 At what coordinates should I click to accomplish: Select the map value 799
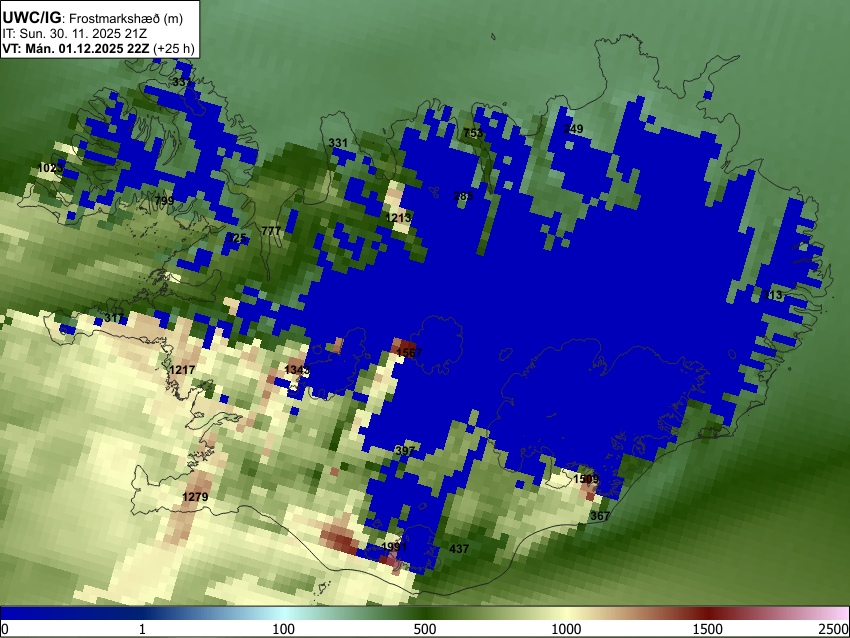(164, 201)
